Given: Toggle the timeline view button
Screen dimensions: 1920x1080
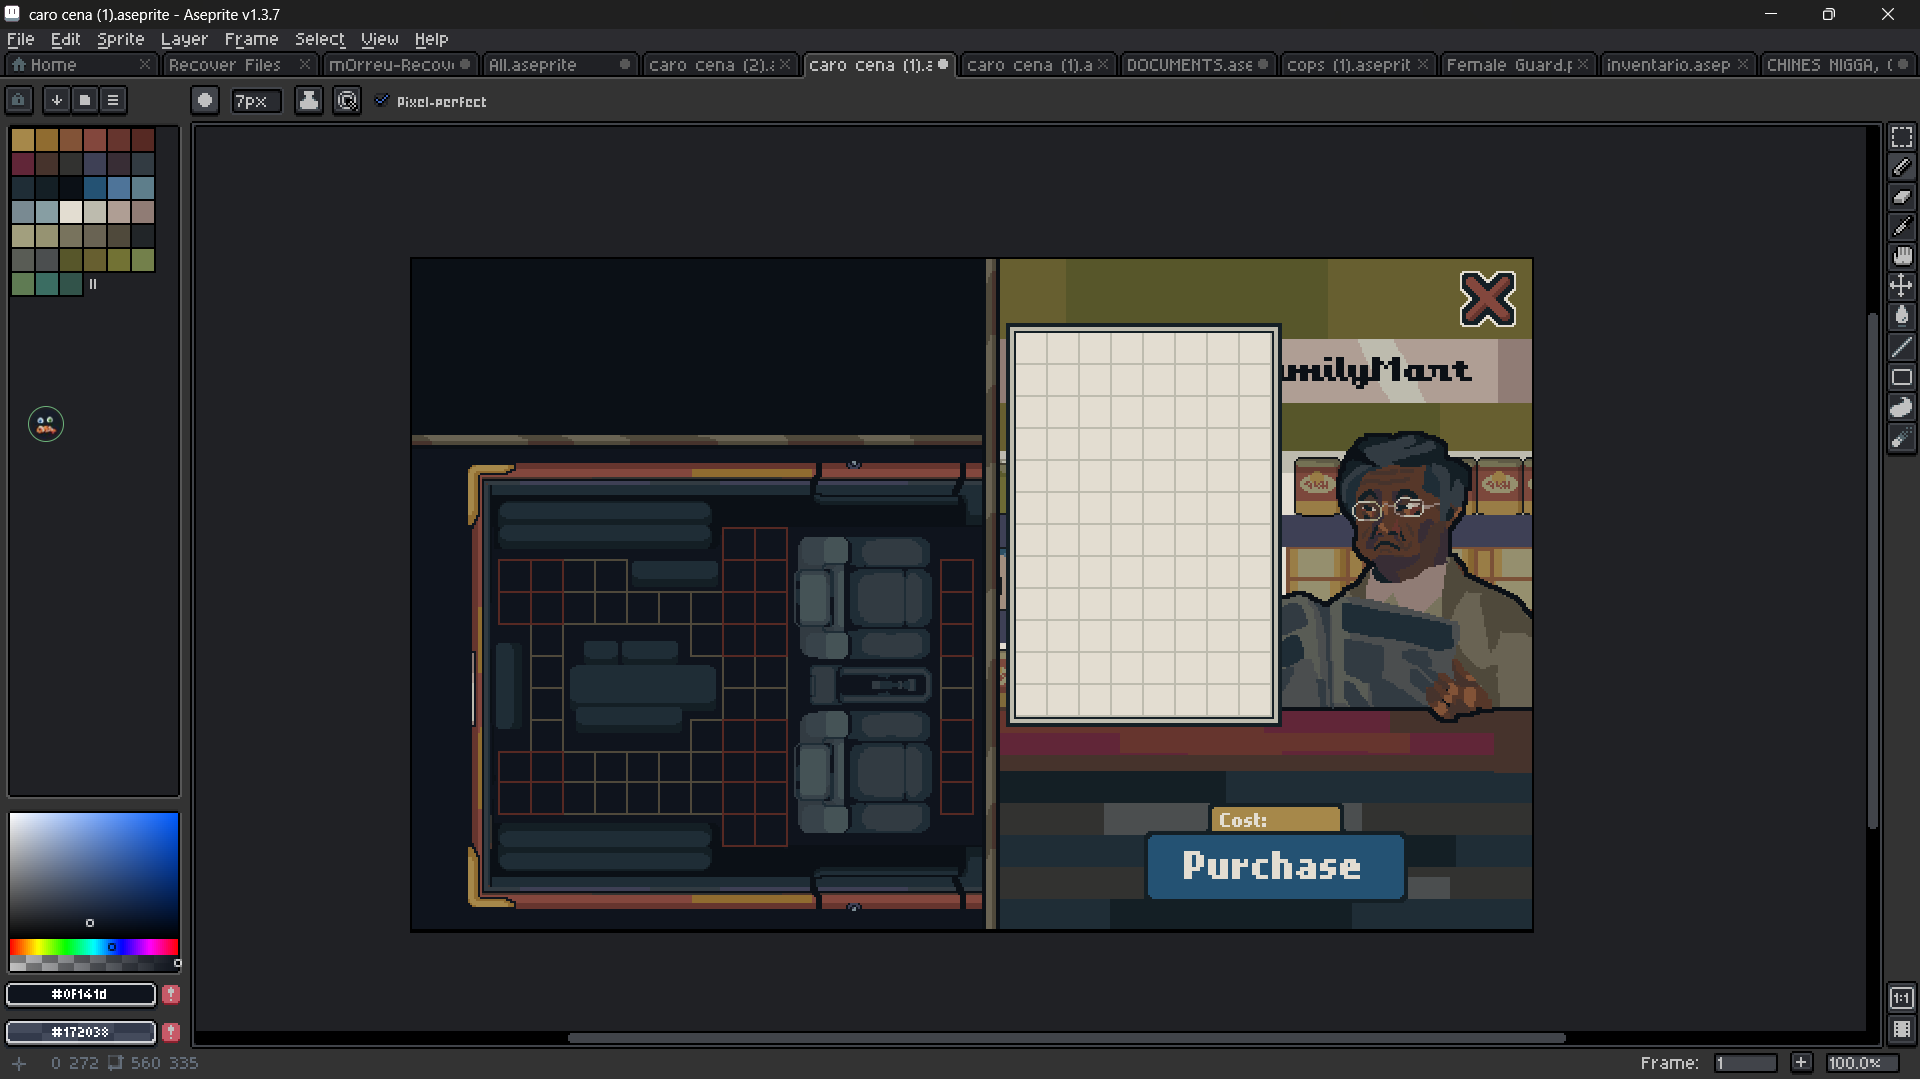Looking at the screenshot, I should [1901, 1029].
